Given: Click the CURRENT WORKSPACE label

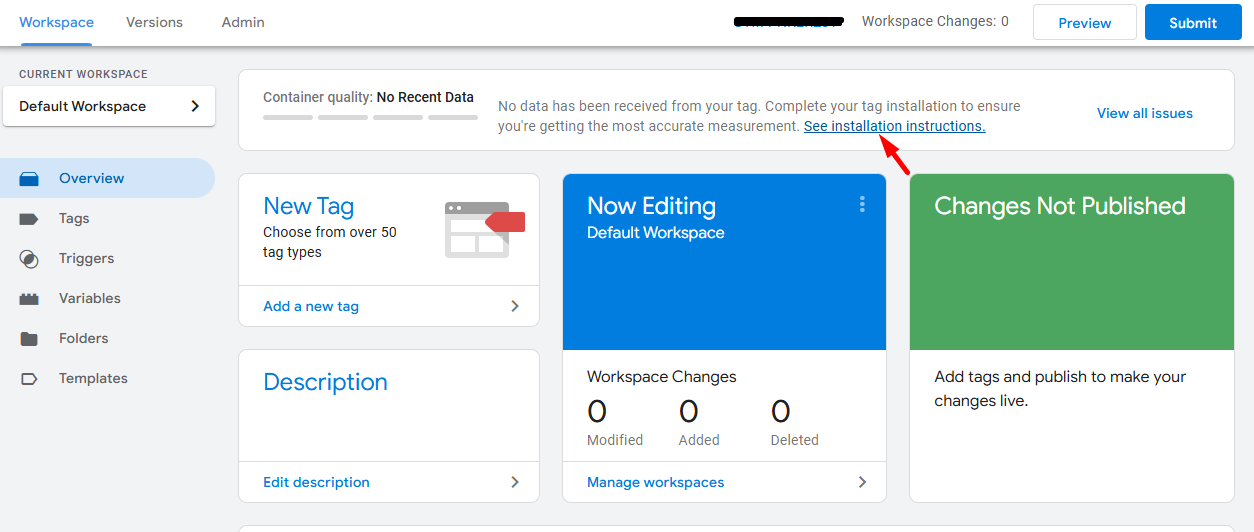Looking at the screenshot, I should coord(83,74).
